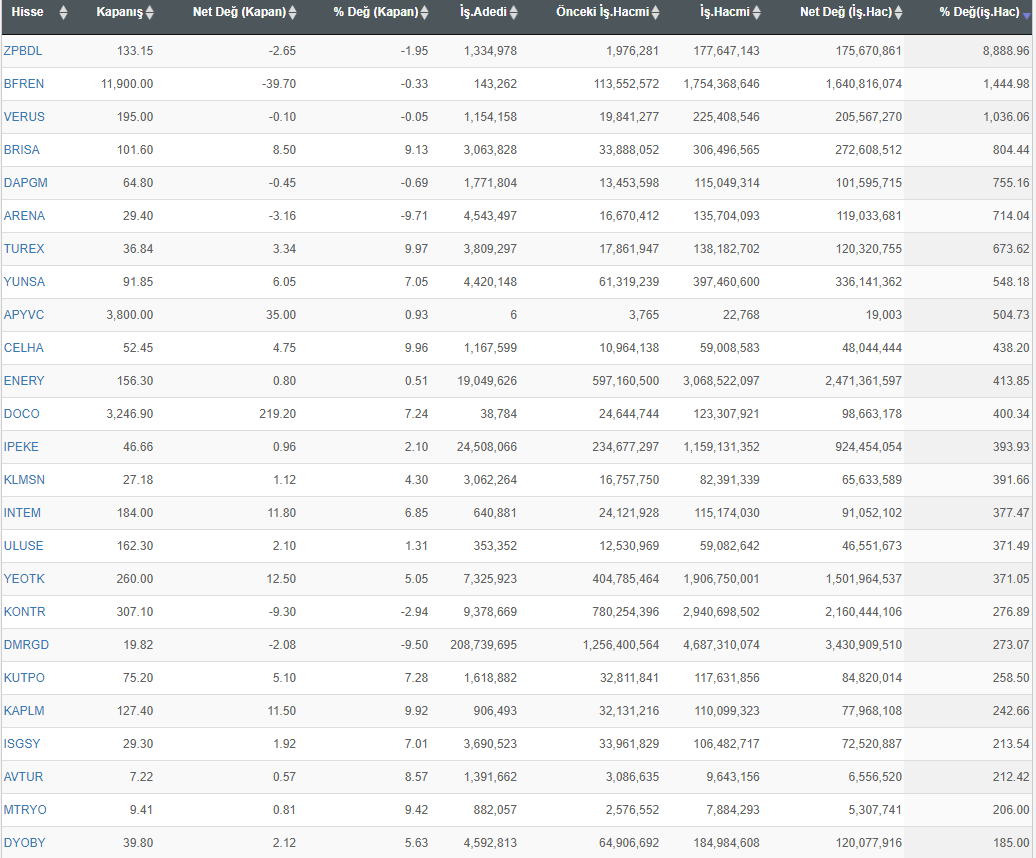Select ISGSY volume change 213.54
Viewport: 1036px width, 858px height.
coord(1011,744)
